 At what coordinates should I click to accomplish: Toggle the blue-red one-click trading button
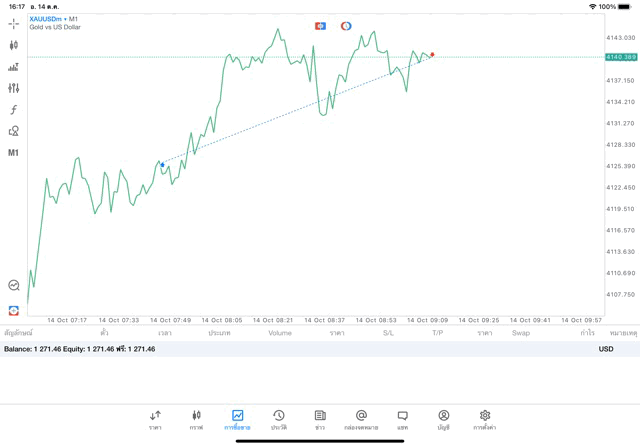(x=320, y=26)
